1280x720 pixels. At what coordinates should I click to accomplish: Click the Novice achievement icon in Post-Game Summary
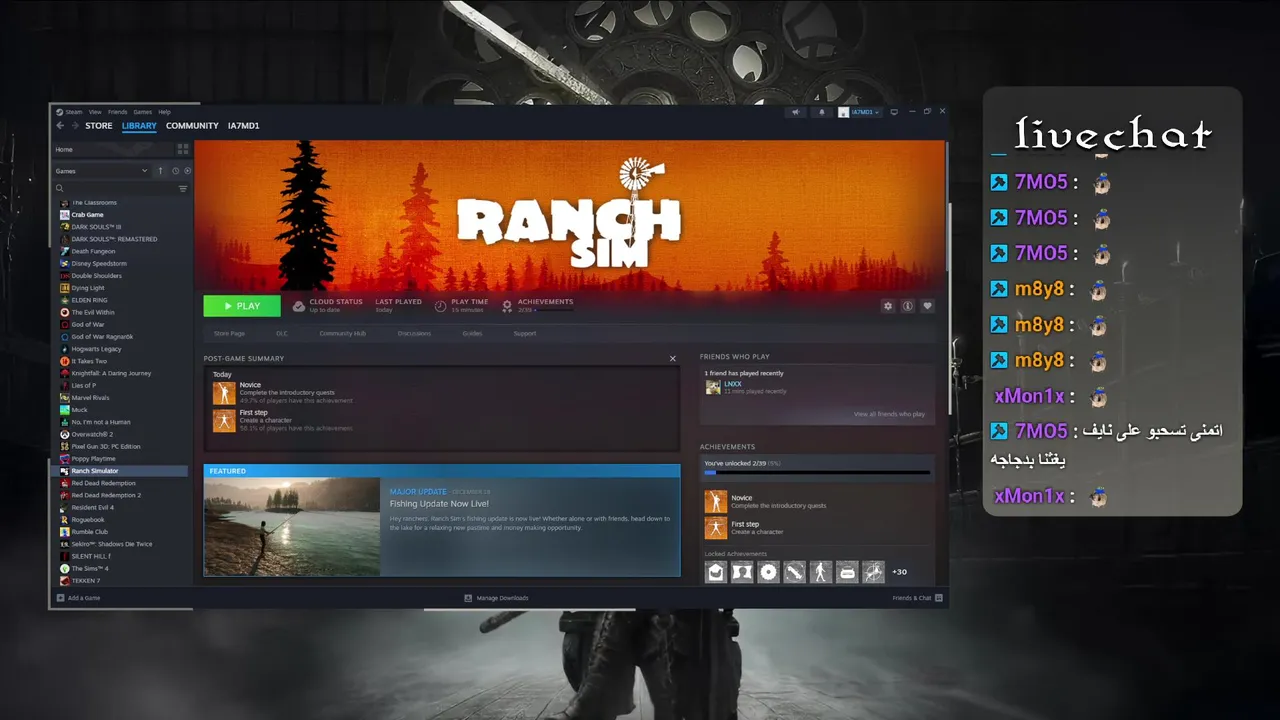pos(224,393)
